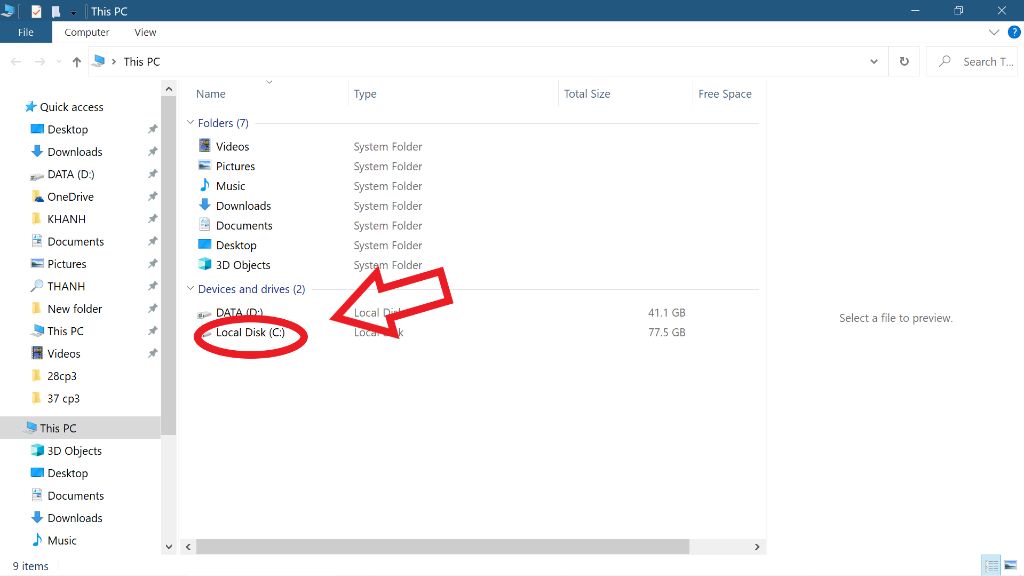Sort by the Total Size column header
This screenshot has height=576, width=1024.
pos(586,94)
